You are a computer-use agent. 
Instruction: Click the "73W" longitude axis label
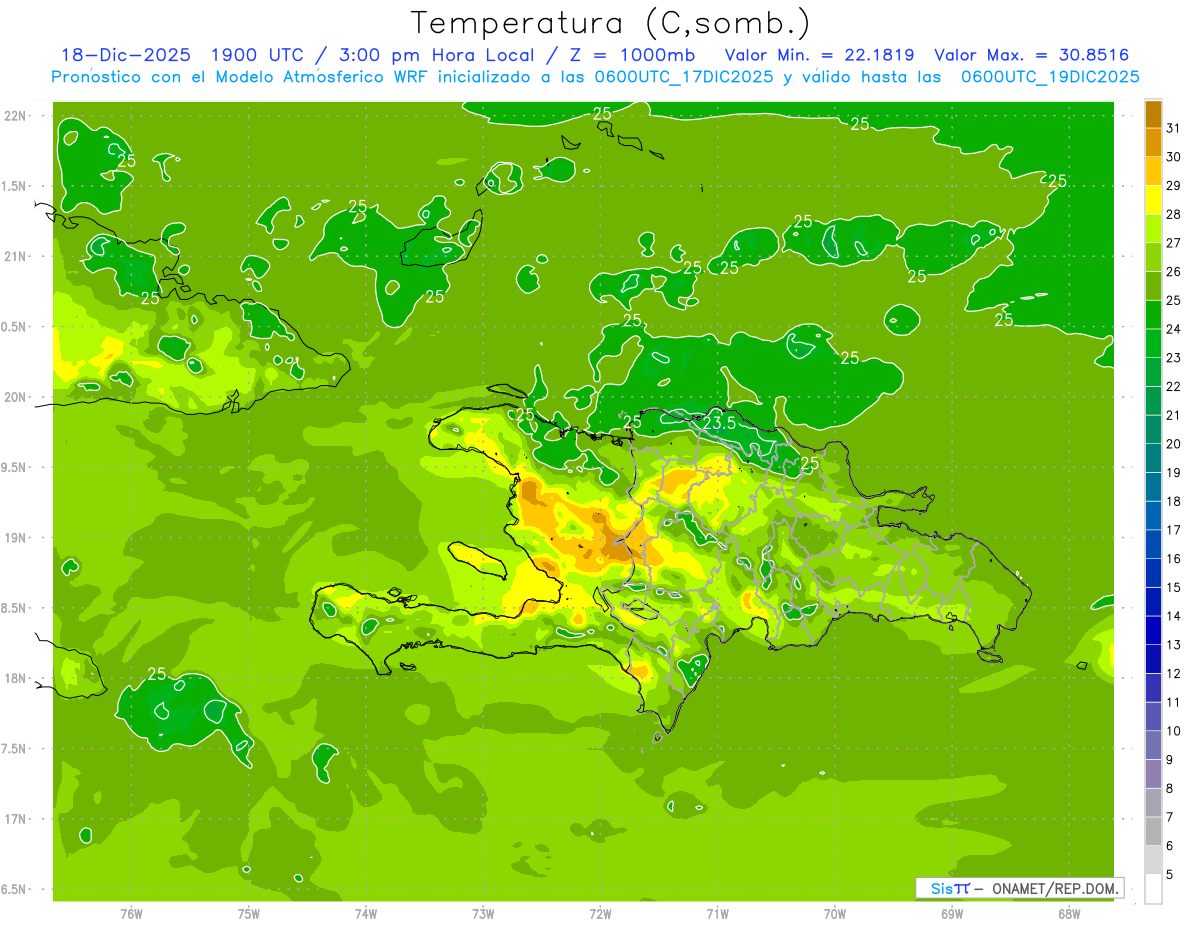[x=483, y=914]
